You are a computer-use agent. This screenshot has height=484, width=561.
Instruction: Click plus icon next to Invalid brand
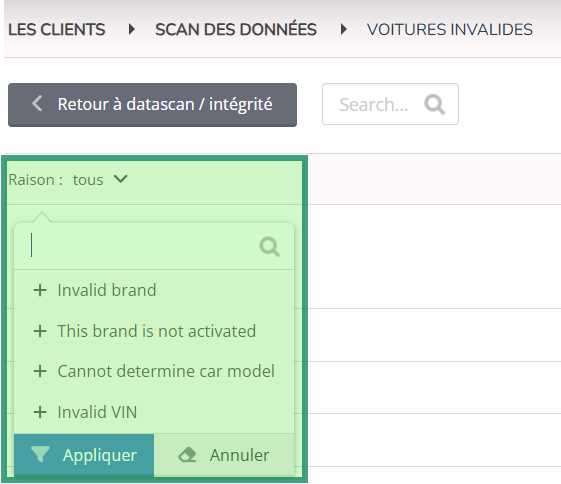pos(40,290)
